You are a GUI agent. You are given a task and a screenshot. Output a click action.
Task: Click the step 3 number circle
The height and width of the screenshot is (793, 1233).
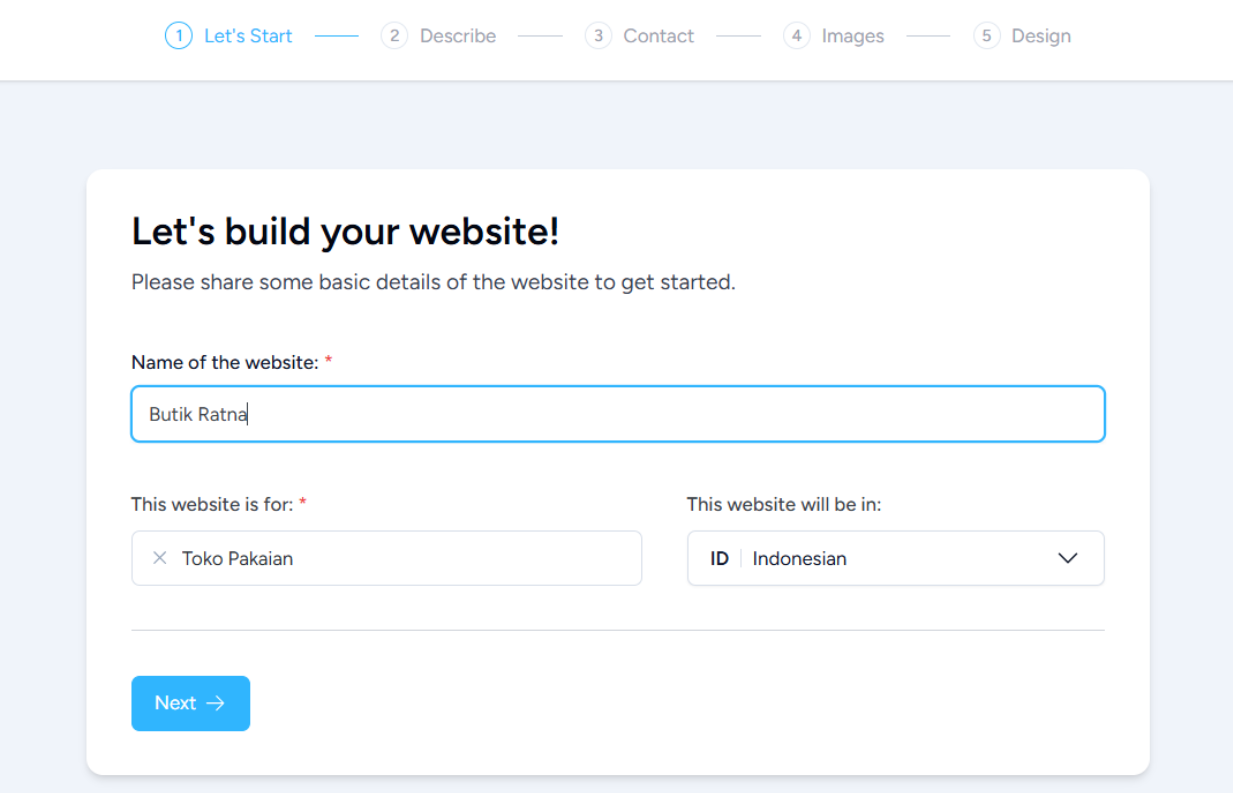coord(598,36)
